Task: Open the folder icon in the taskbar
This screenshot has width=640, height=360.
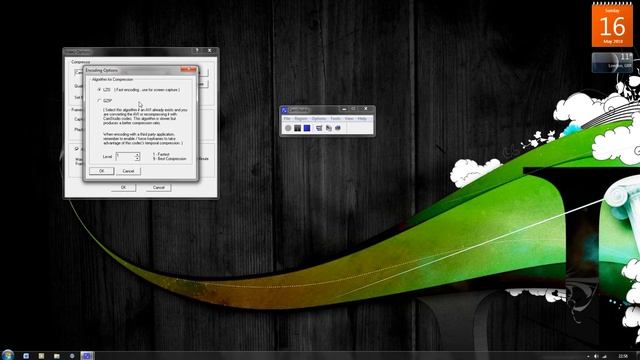Action: [57, 356]
